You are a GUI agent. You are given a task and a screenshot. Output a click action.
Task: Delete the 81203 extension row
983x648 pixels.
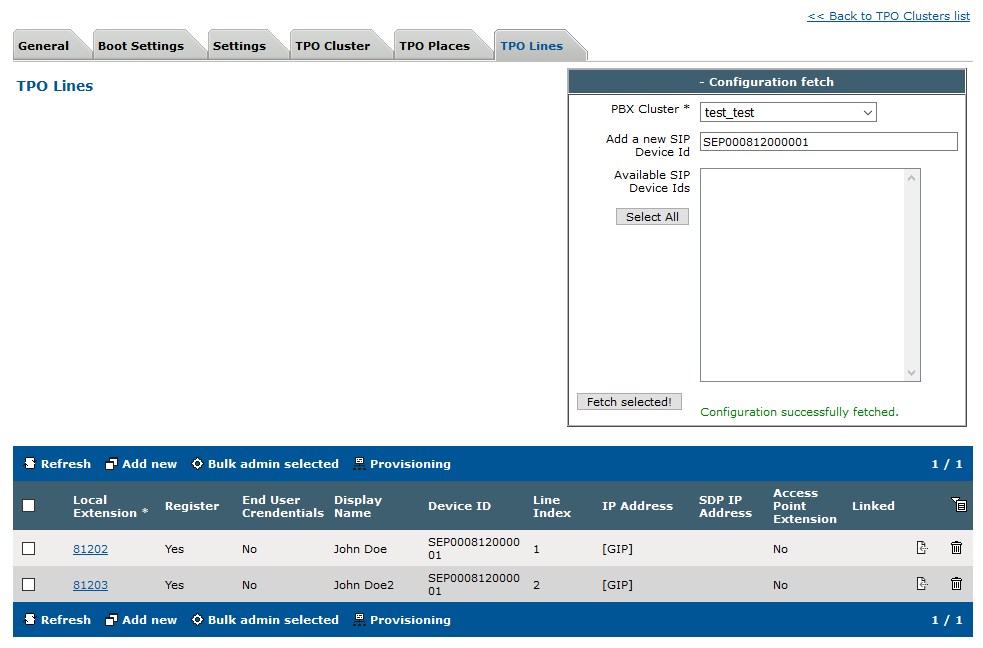[x=956, y=584]
